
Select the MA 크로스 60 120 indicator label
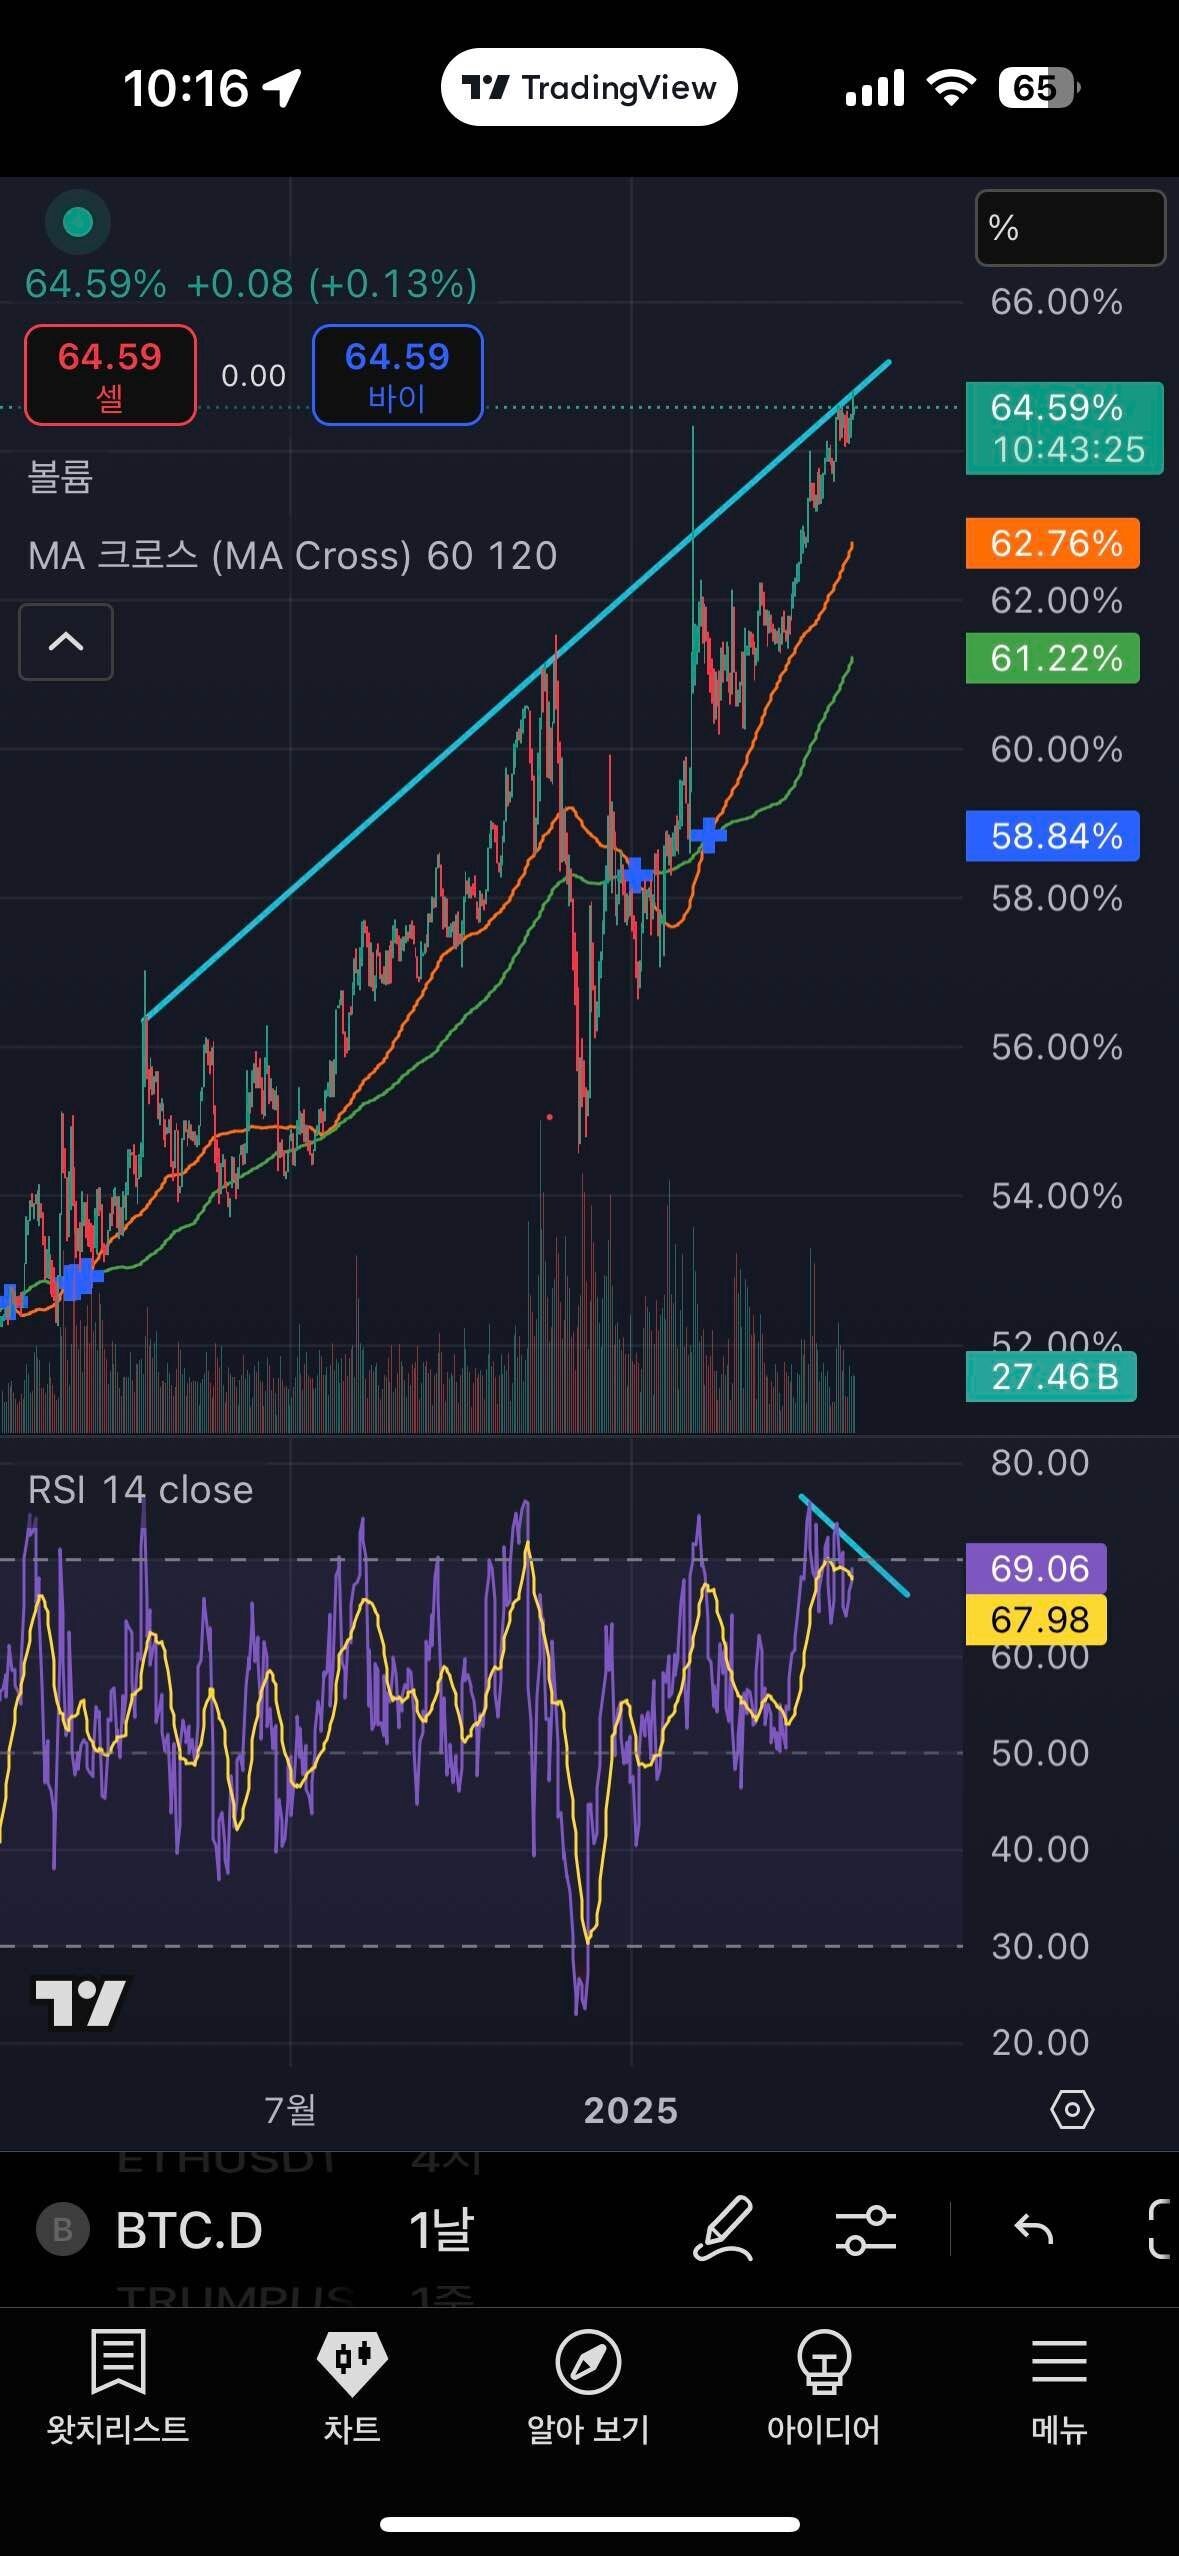click(292, 556)
